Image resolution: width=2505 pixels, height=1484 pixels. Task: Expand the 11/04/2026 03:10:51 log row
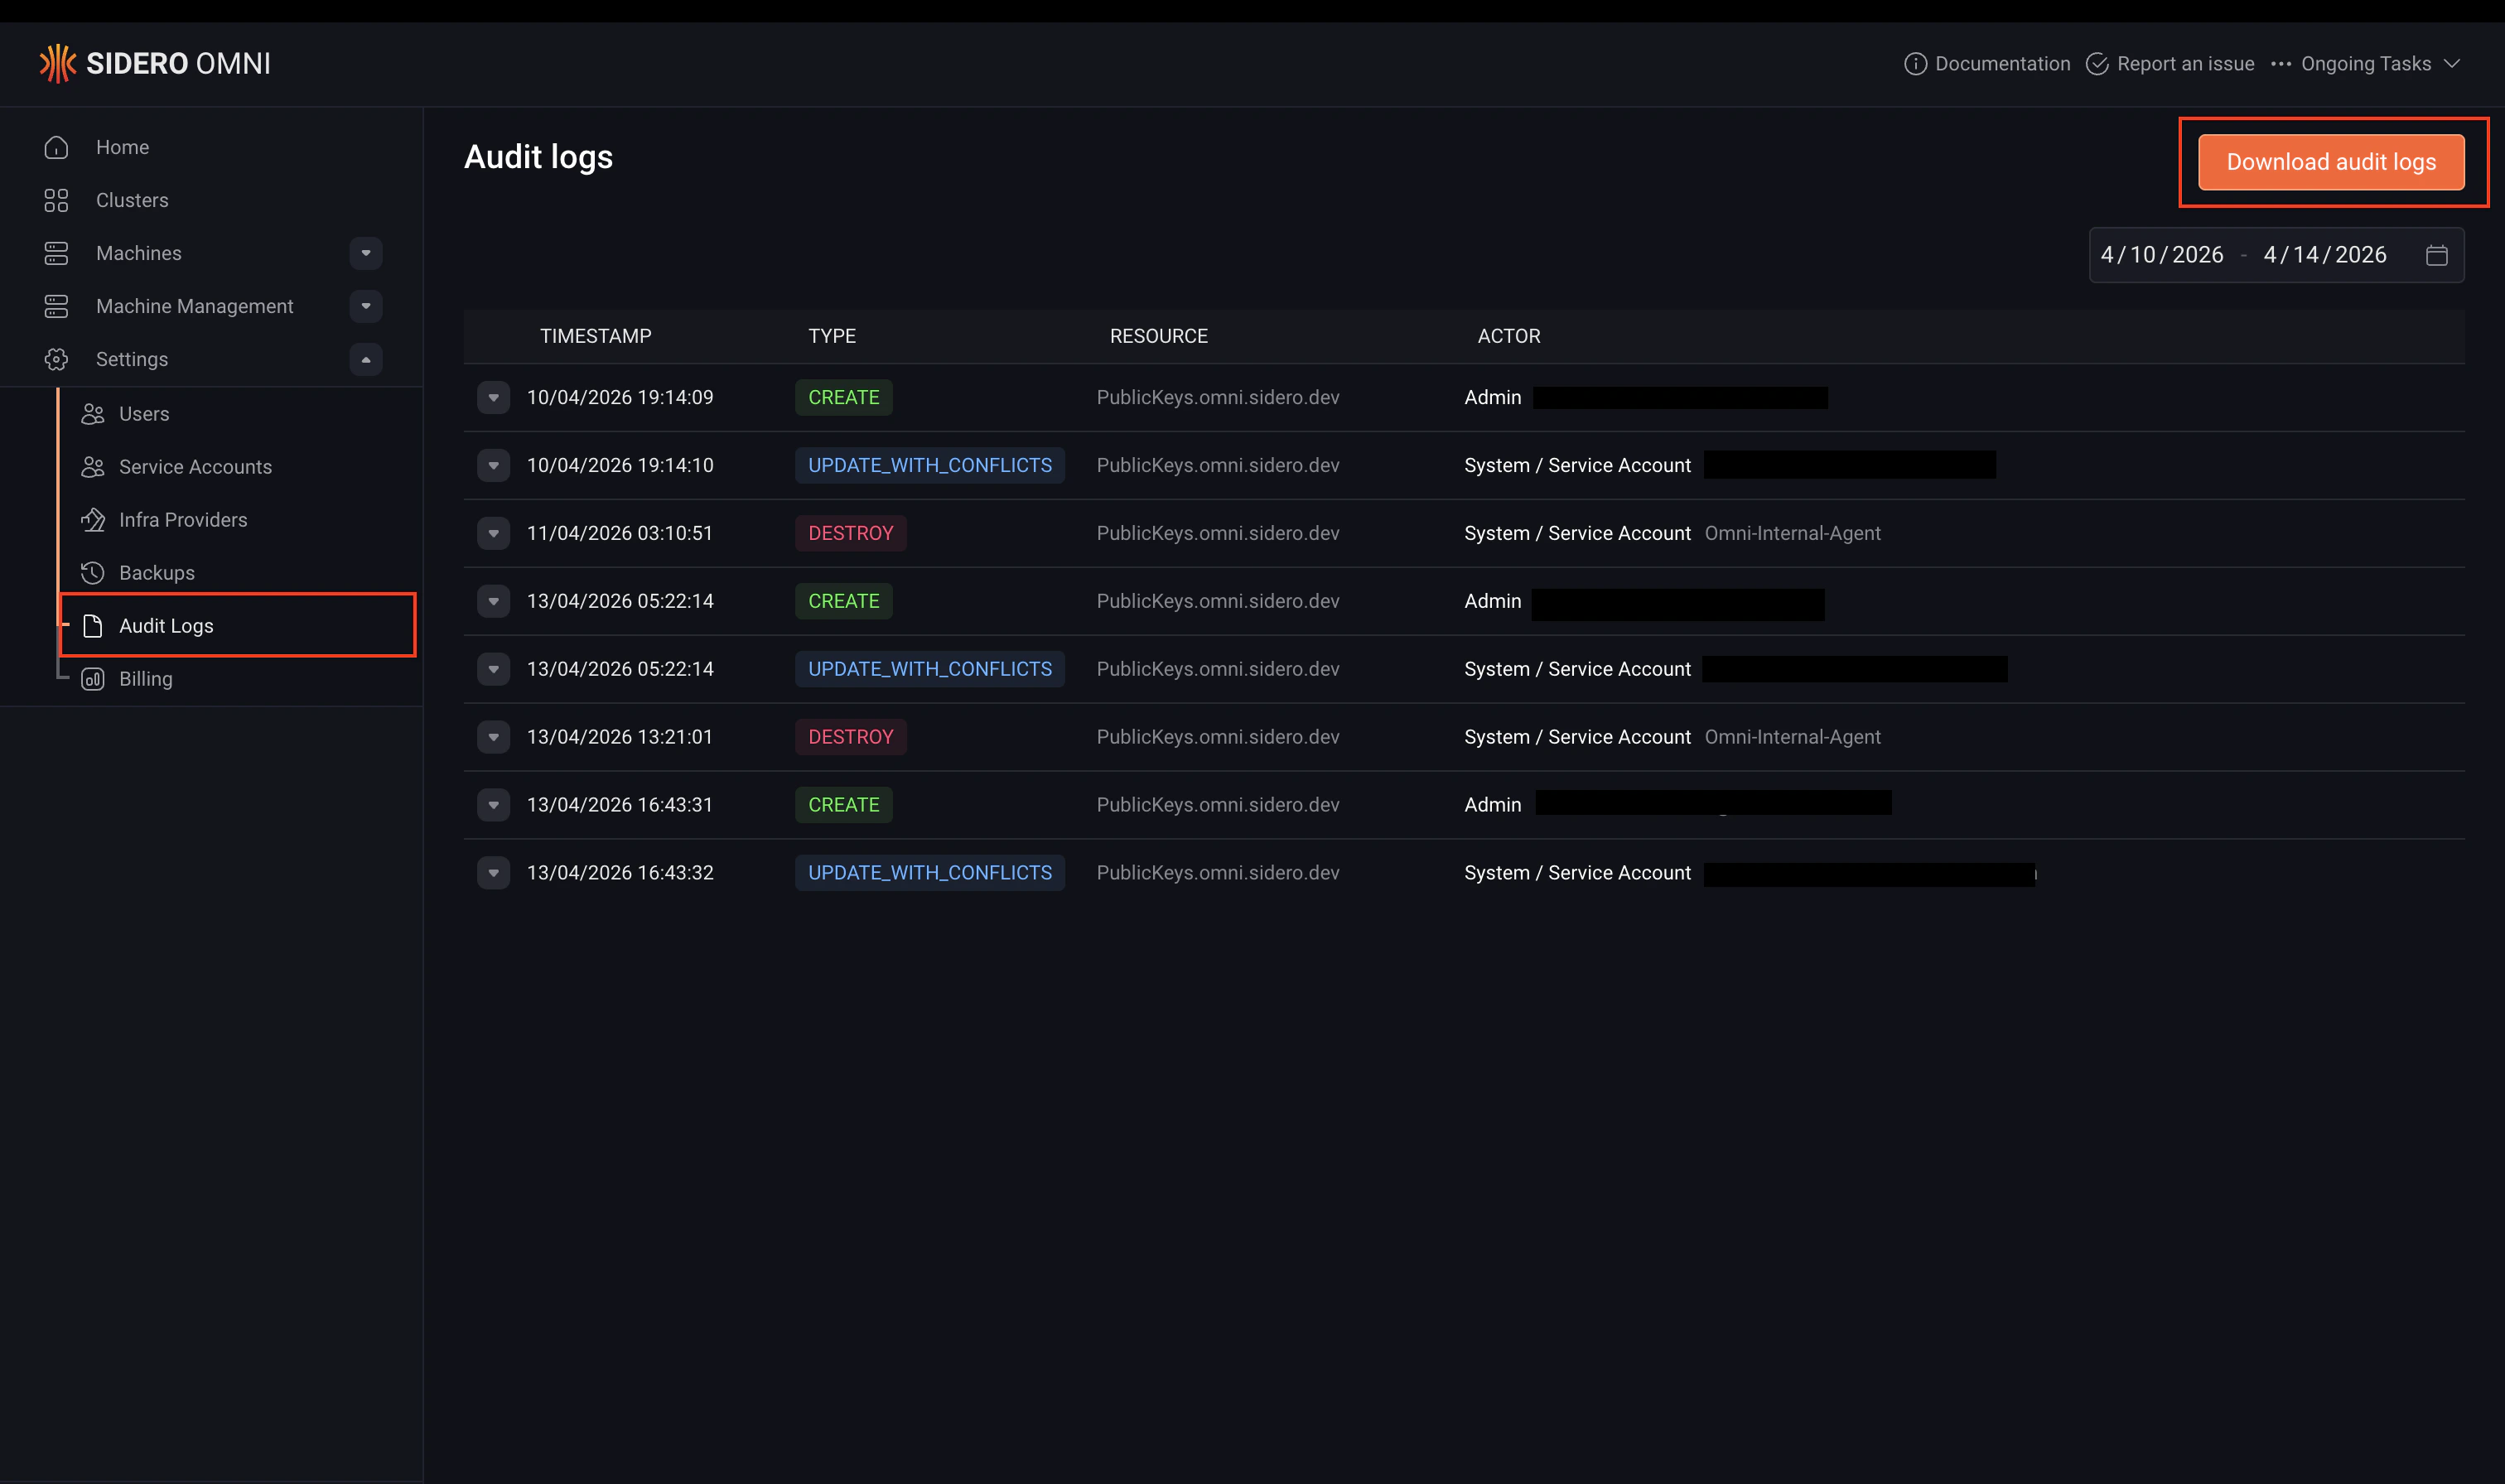pos(493,533)
